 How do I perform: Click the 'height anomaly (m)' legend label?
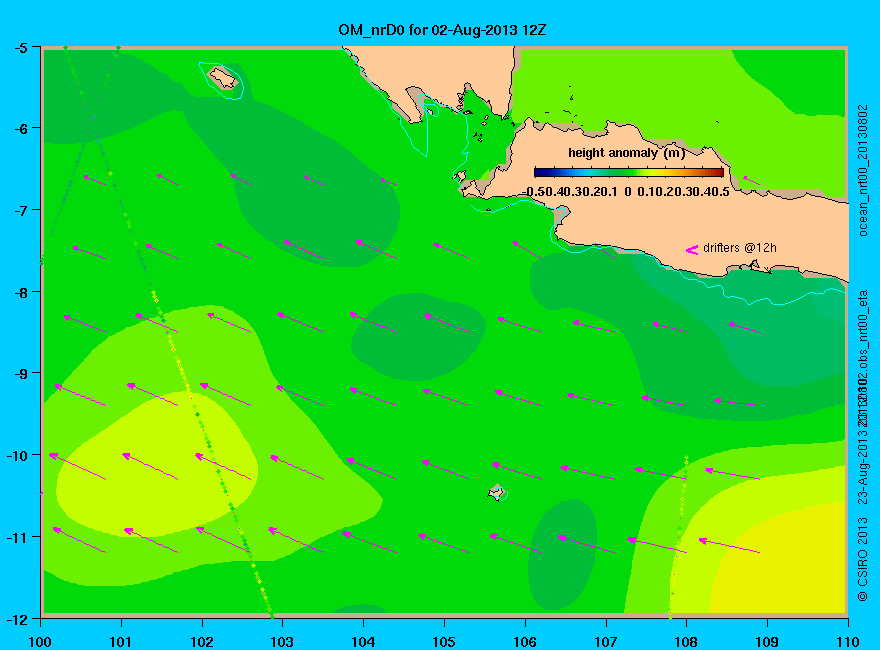[x=626, y=153]
